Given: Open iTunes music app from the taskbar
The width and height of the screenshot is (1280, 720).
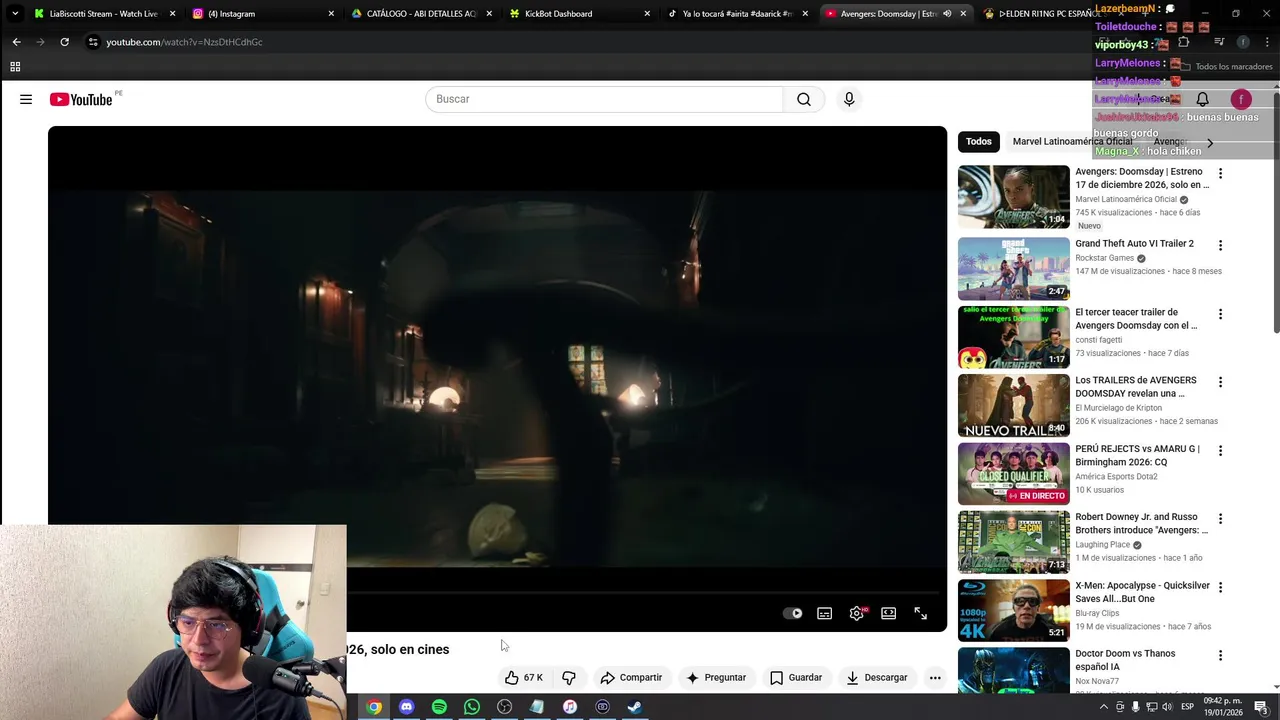Looking at the screenshot, I should (x=569, y=707).
